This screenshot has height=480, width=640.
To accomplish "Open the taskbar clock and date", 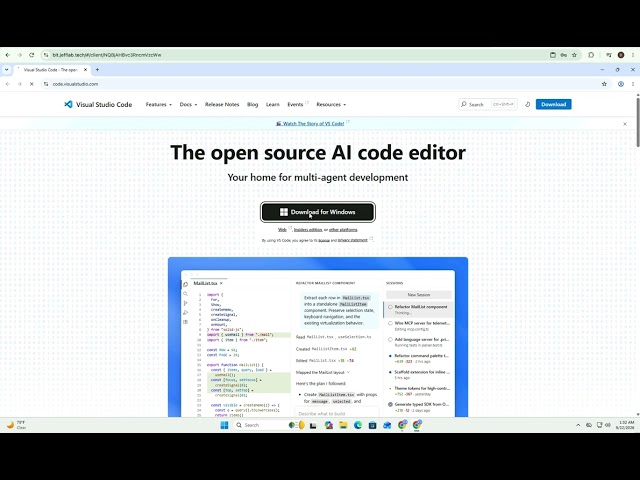I will point(627,425).
